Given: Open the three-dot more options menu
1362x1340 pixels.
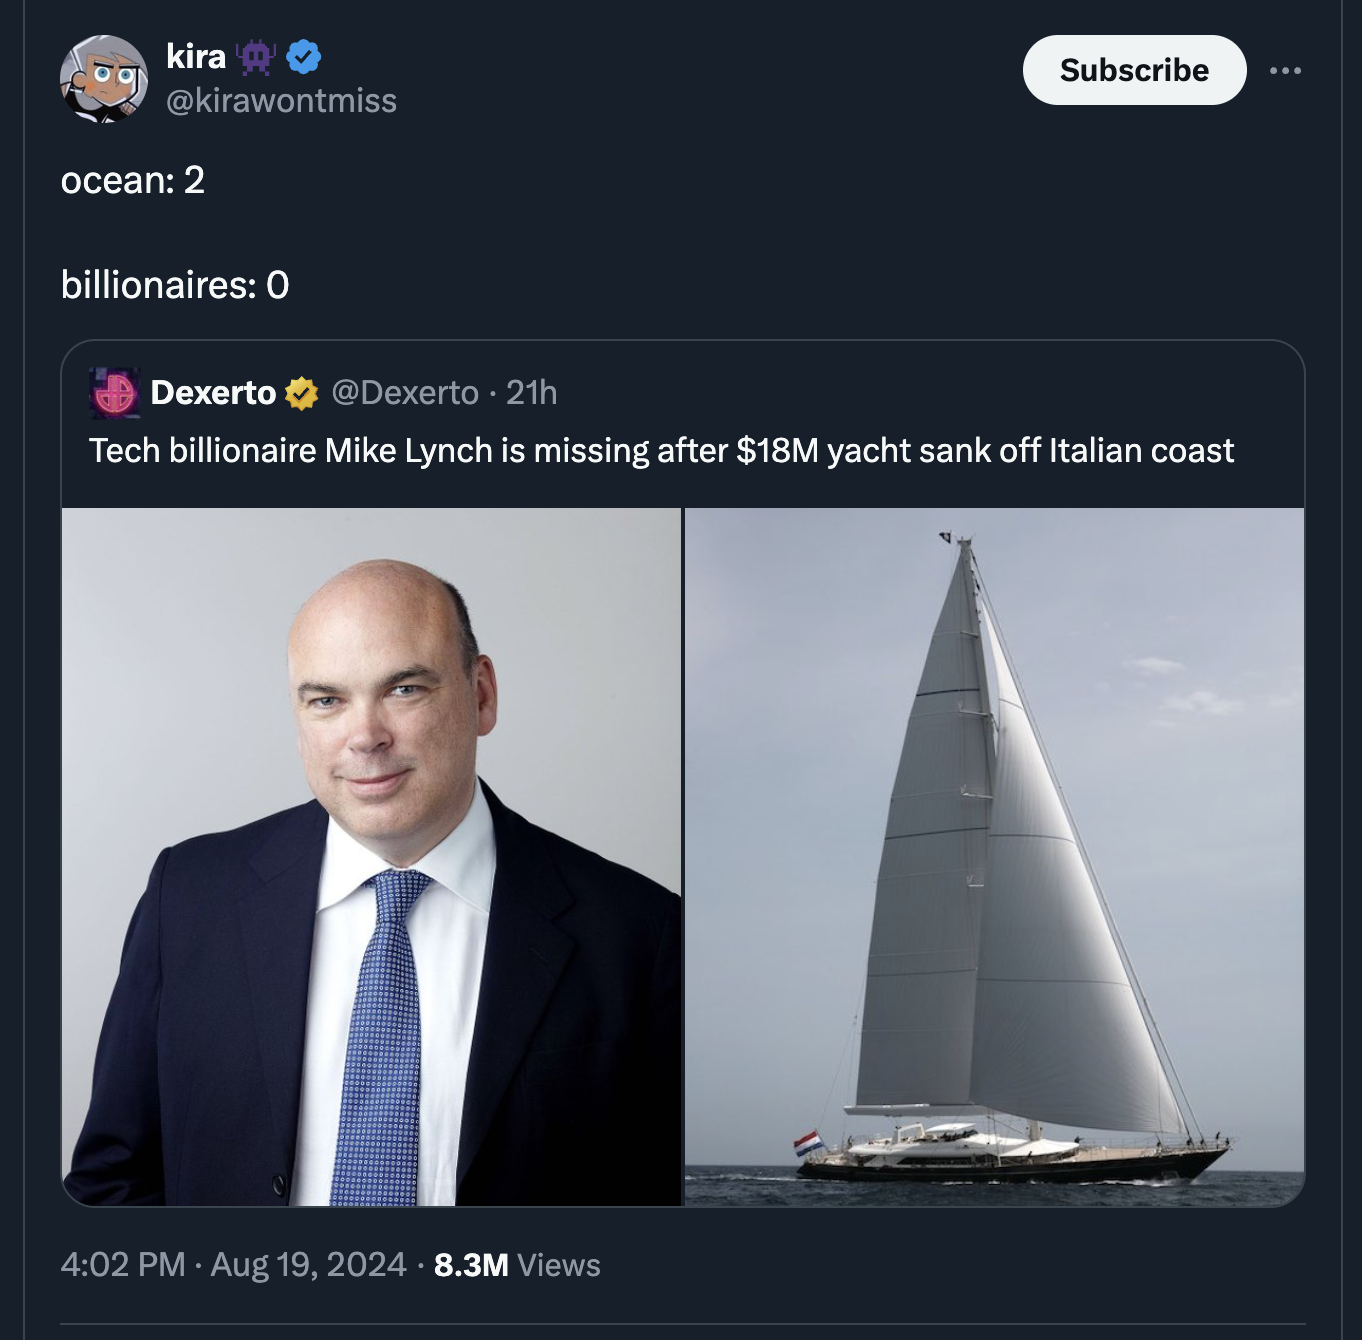Looking at the screenshot, I should tap(1285, 70).
